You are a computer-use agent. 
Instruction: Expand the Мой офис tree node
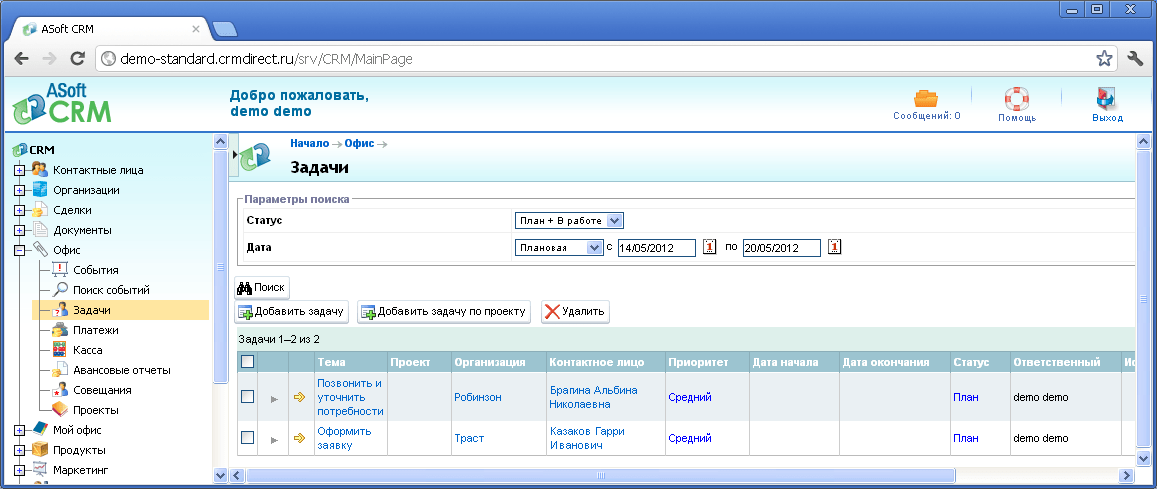click(19, 430)
